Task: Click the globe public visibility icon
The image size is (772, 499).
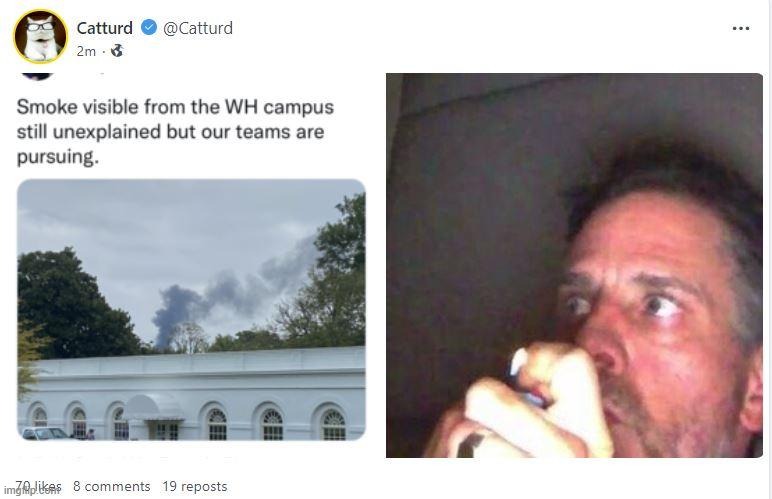Action: pos(117,50)
